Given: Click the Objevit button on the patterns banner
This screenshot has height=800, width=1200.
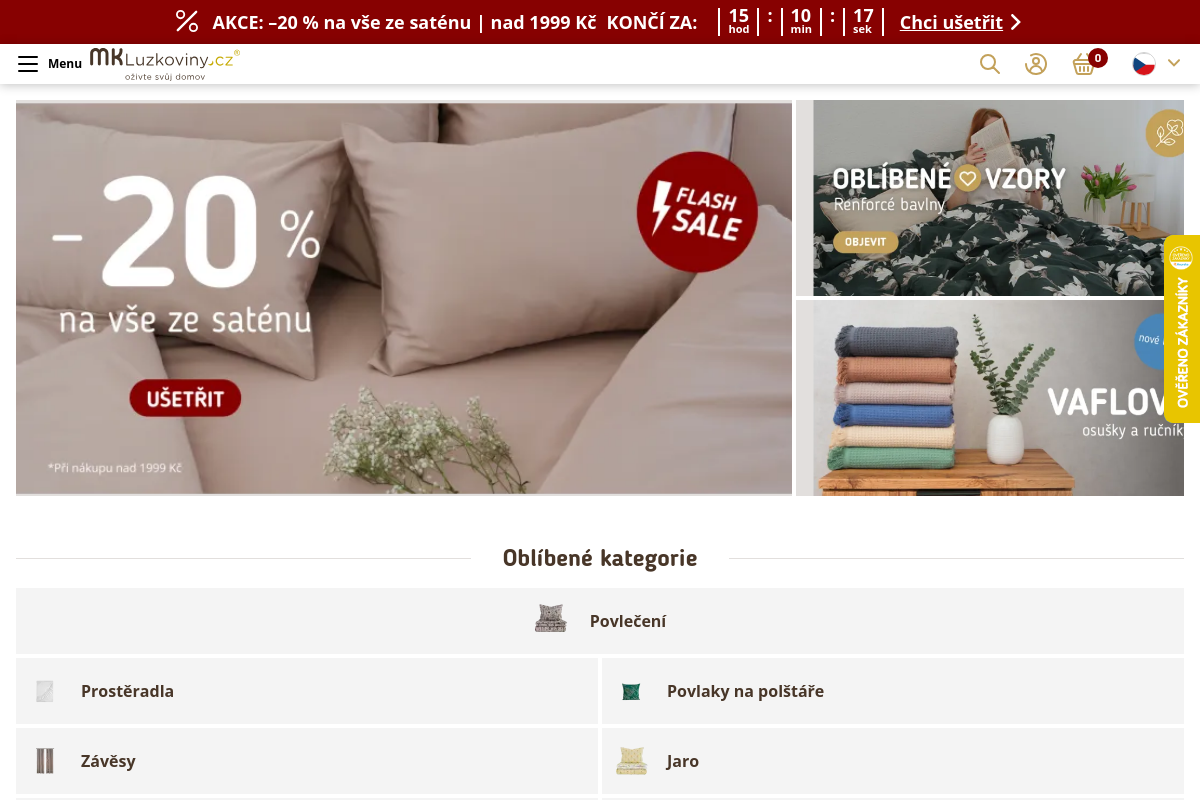Looking at the screenshot, I should (865, 242).
